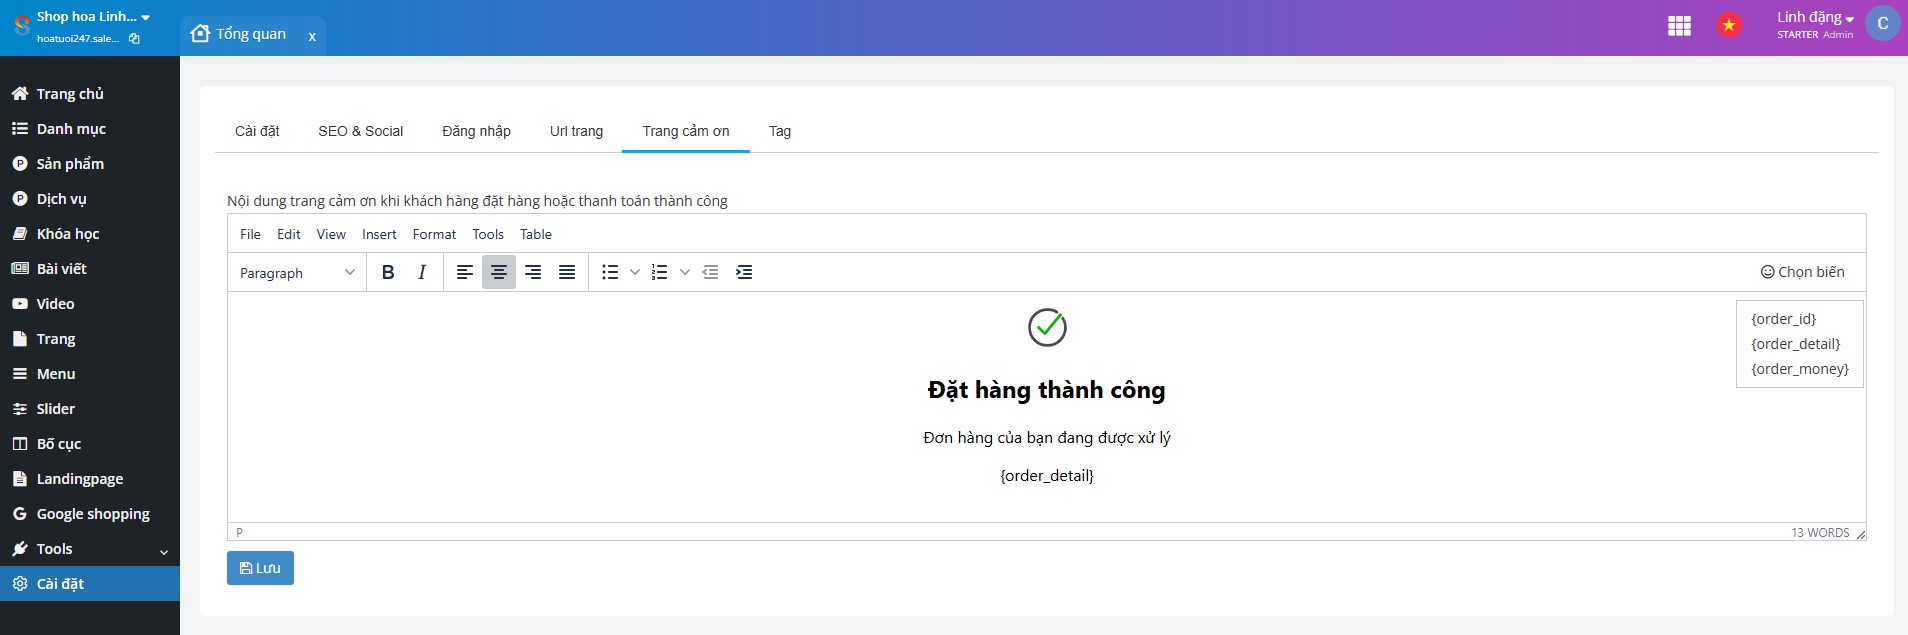Go to Trang chủ in sidebar
This screenshot has height=635, width=1908.
coord(90,94)
